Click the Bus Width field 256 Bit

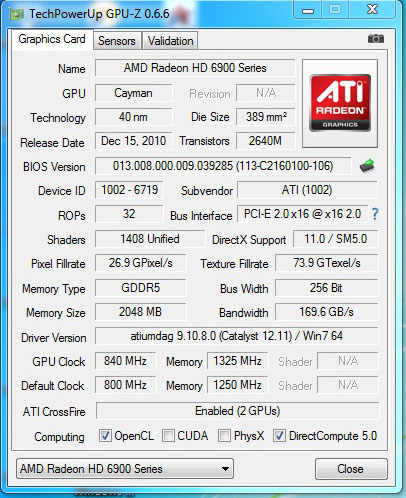[x=327, y=288]
